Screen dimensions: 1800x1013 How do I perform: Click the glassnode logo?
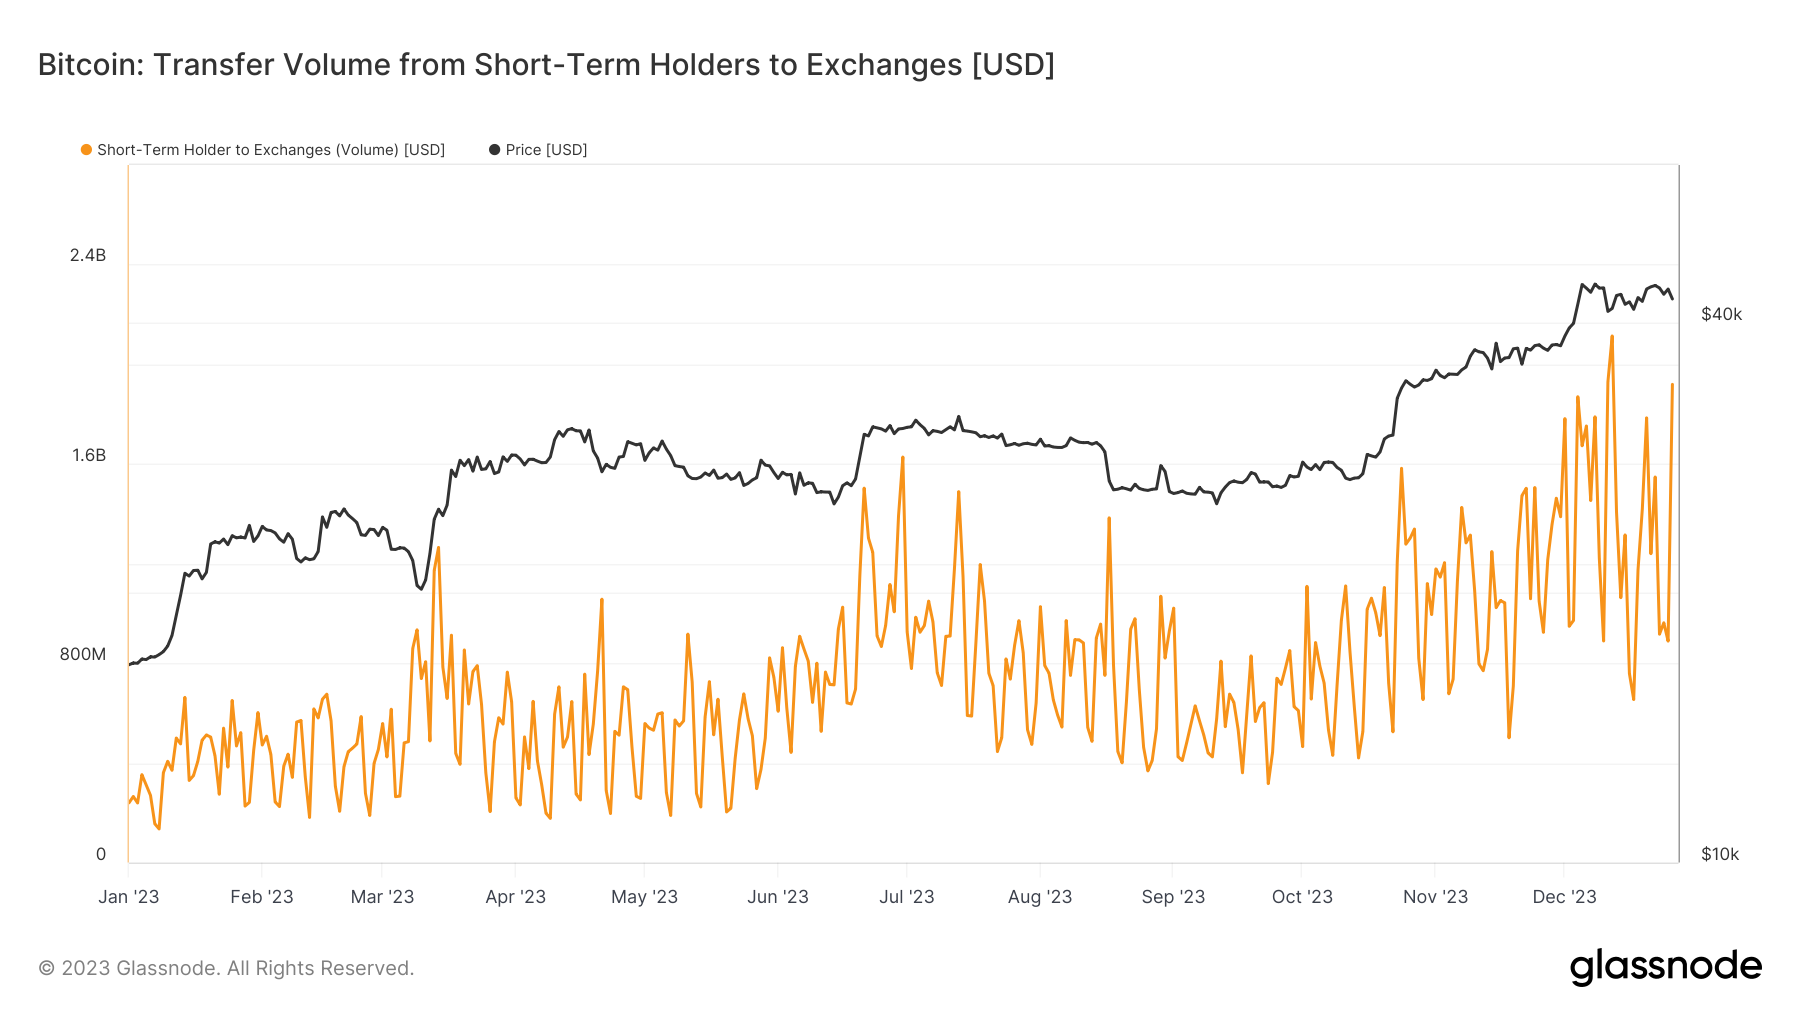(x=1665, y=967)
